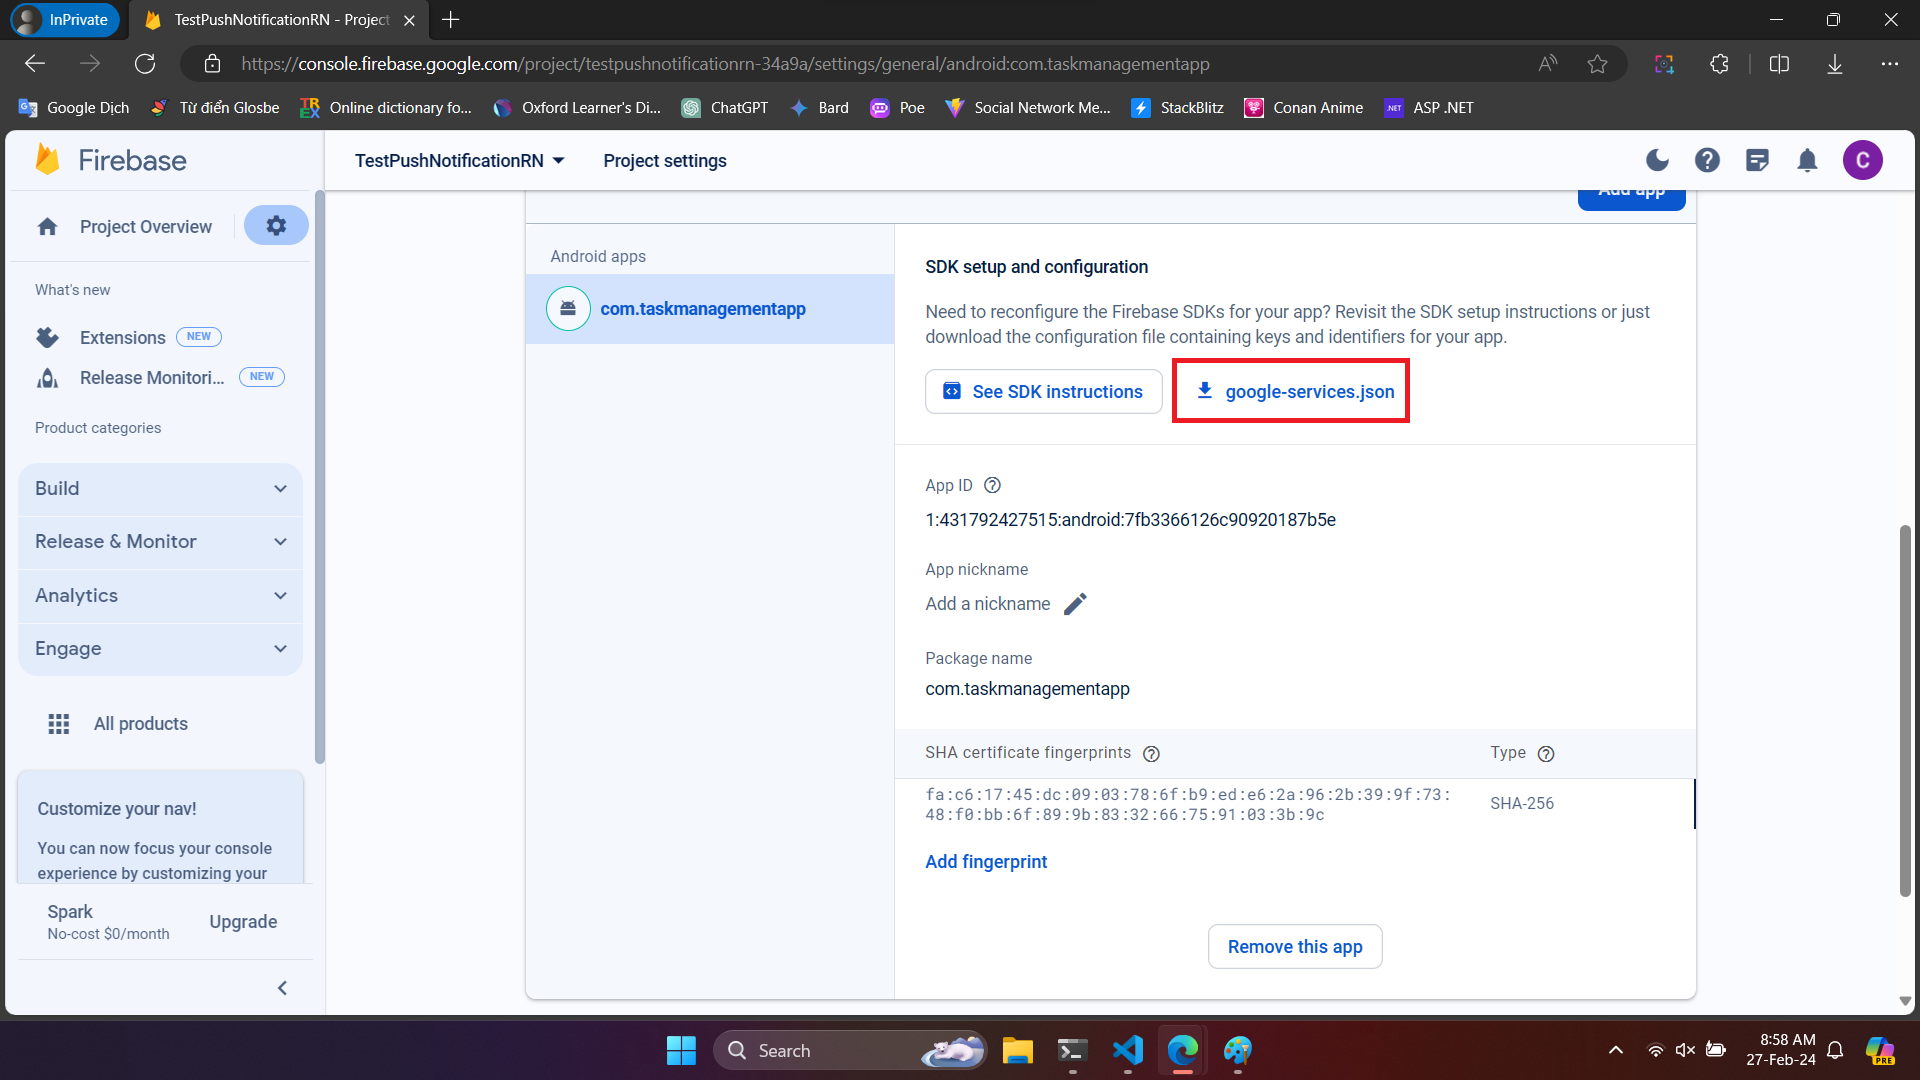Toggle dark mode moon icon
This screenshot has width=1920, height=1080.
click(x=1657, y=160)
